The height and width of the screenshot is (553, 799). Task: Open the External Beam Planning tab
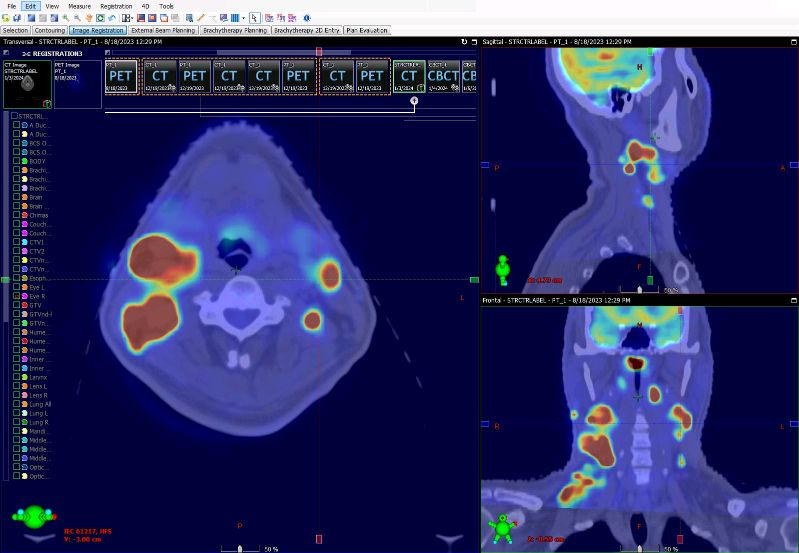tap(163, 30)
